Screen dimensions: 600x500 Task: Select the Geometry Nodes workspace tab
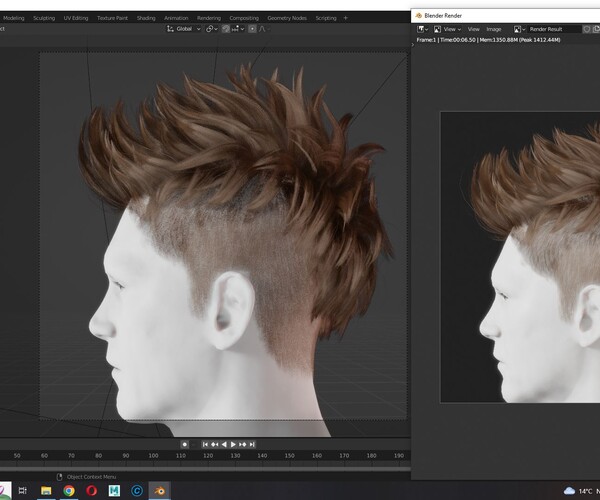(x=287, y=18)
